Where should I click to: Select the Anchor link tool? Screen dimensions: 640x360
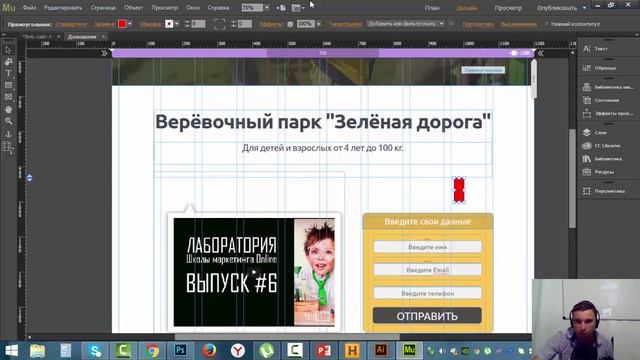tap(8, 134)
